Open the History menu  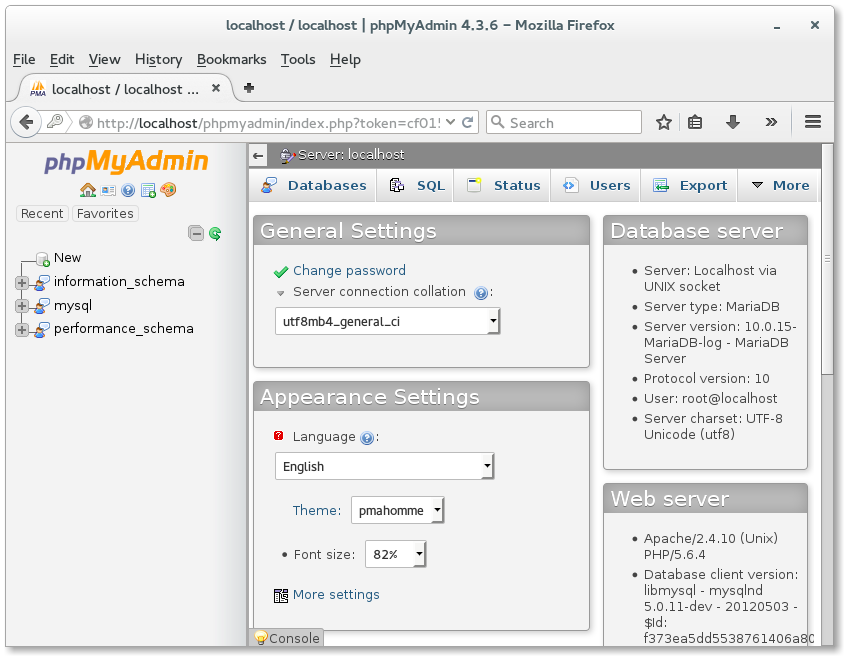158,59
